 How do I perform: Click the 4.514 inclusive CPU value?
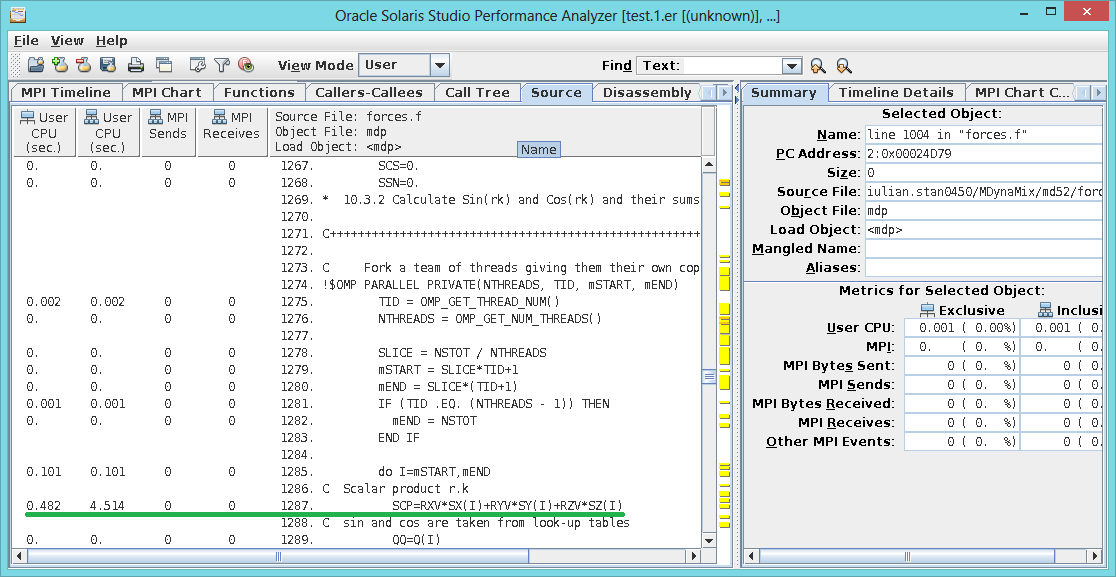point(107,506)
